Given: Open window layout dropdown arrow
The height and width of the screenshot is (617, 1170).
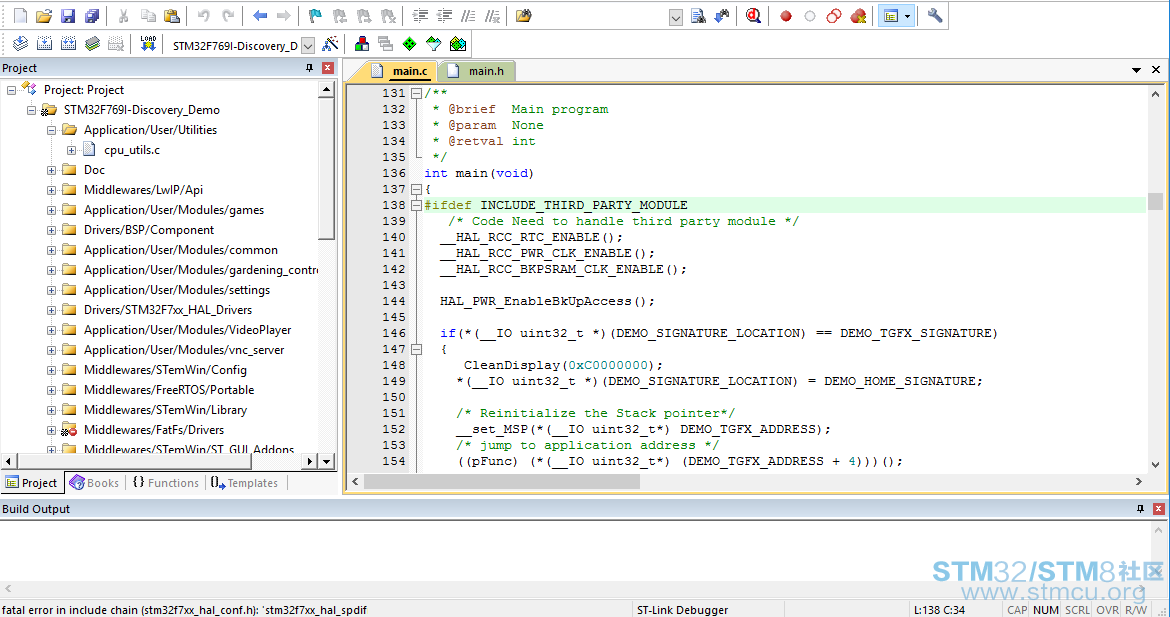Looking at the screenshot, I should [x=907, y=16].
